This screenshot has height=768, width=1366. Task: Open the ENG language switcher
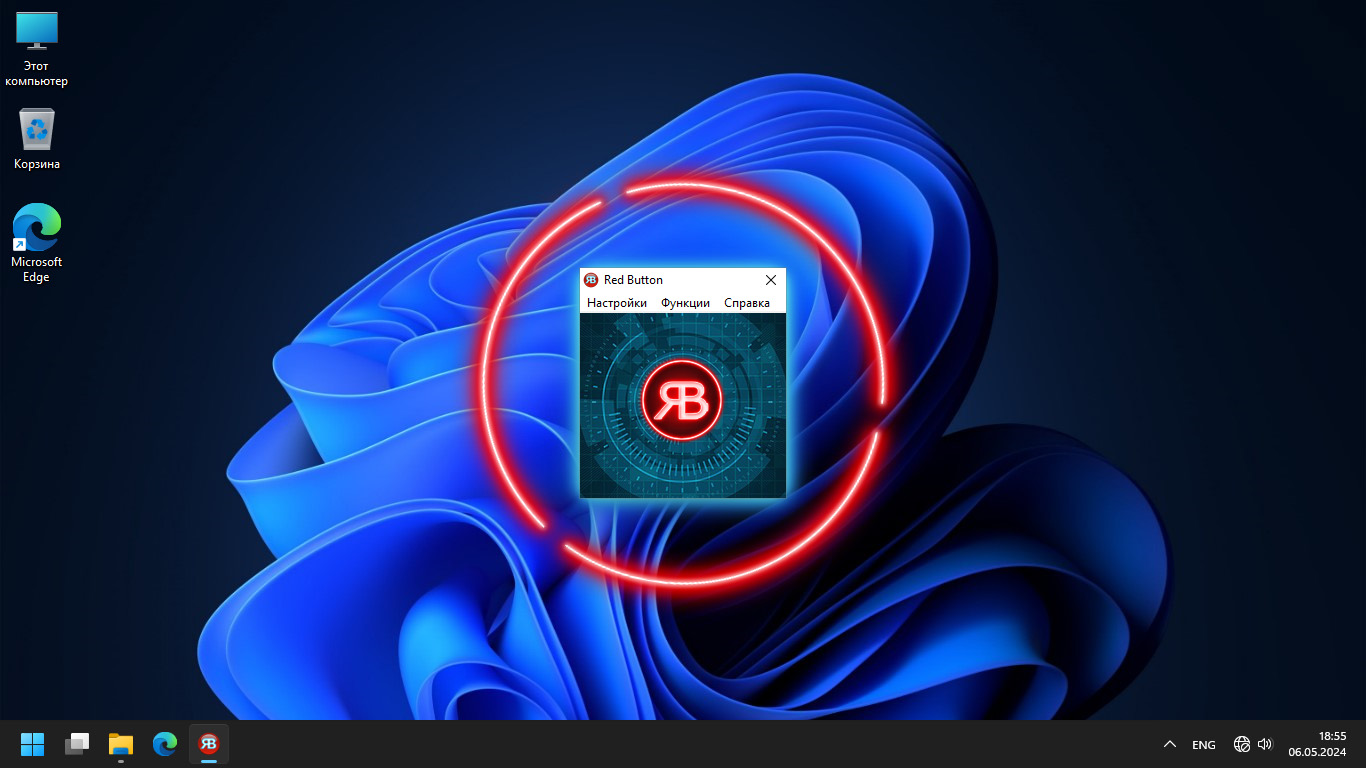1204,745
